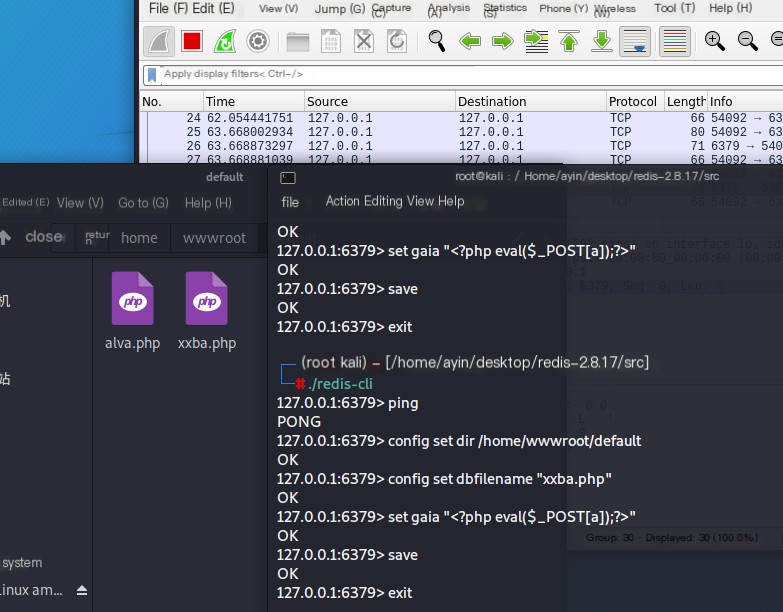Open terminal Help menu
783x612 pixels.
pos(451,201)
